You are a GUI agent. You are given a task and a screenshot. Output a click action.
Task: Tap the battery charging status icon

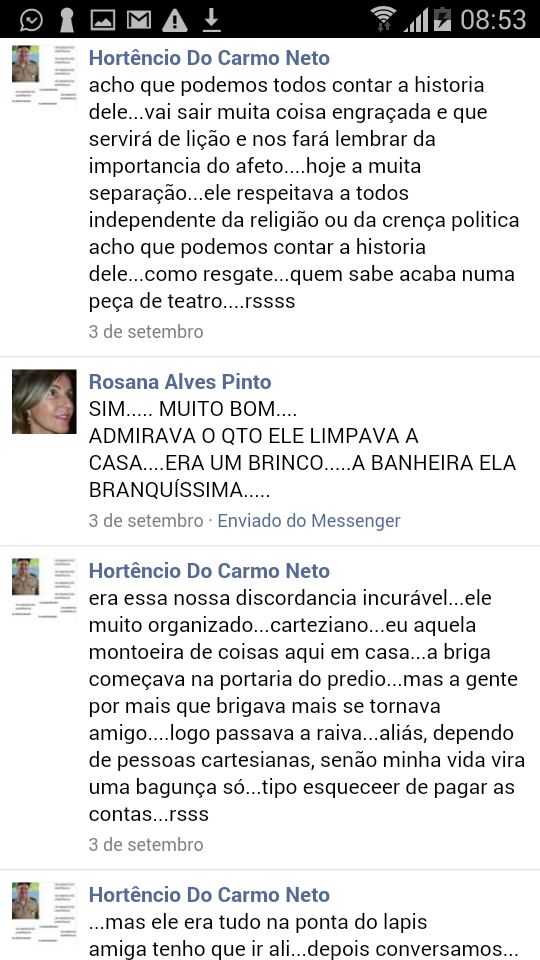pos(443,20)
